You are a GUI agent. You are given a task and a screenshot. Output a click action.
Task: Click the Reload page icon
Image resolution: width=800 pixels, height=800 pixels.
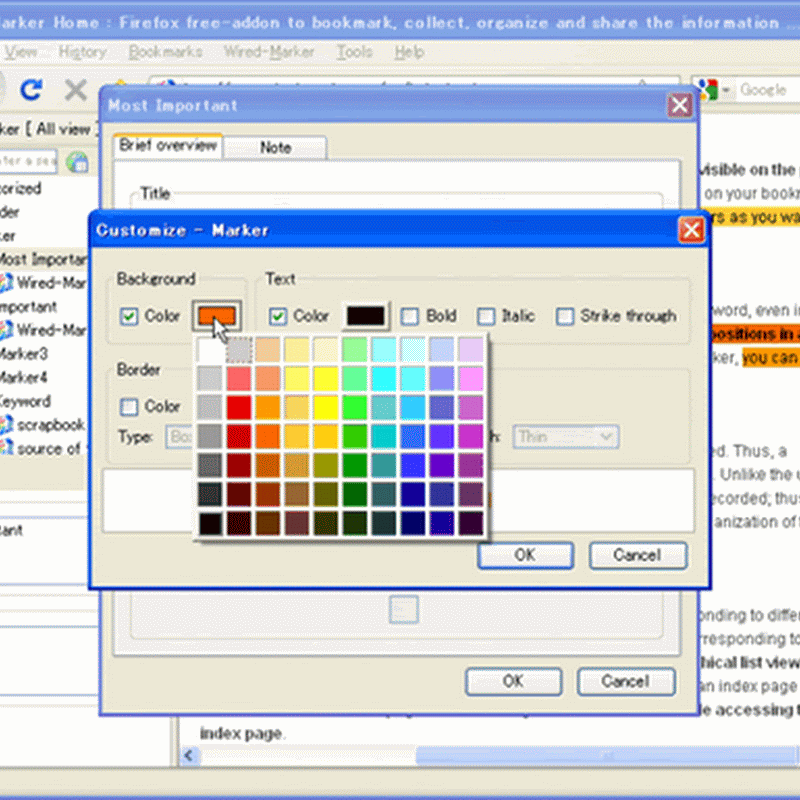click(x=31, y=91)
